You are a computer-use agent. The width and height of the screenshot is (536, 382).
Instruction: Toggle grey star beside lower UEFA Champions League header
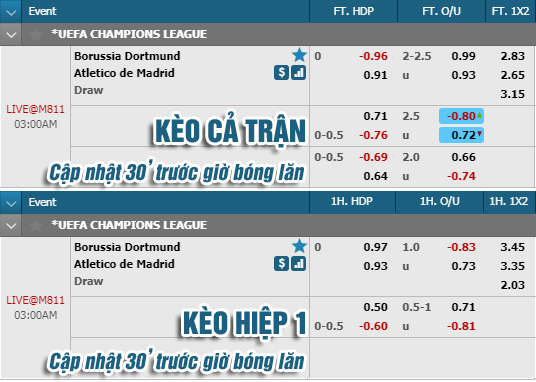click(x=35, y=225)
